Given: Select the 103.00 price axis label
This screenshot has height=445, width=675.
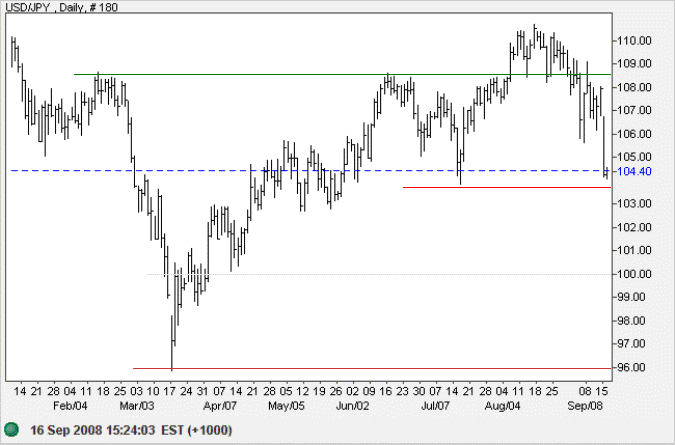Looking at the screenshot, I should click(x=634, y=204).
